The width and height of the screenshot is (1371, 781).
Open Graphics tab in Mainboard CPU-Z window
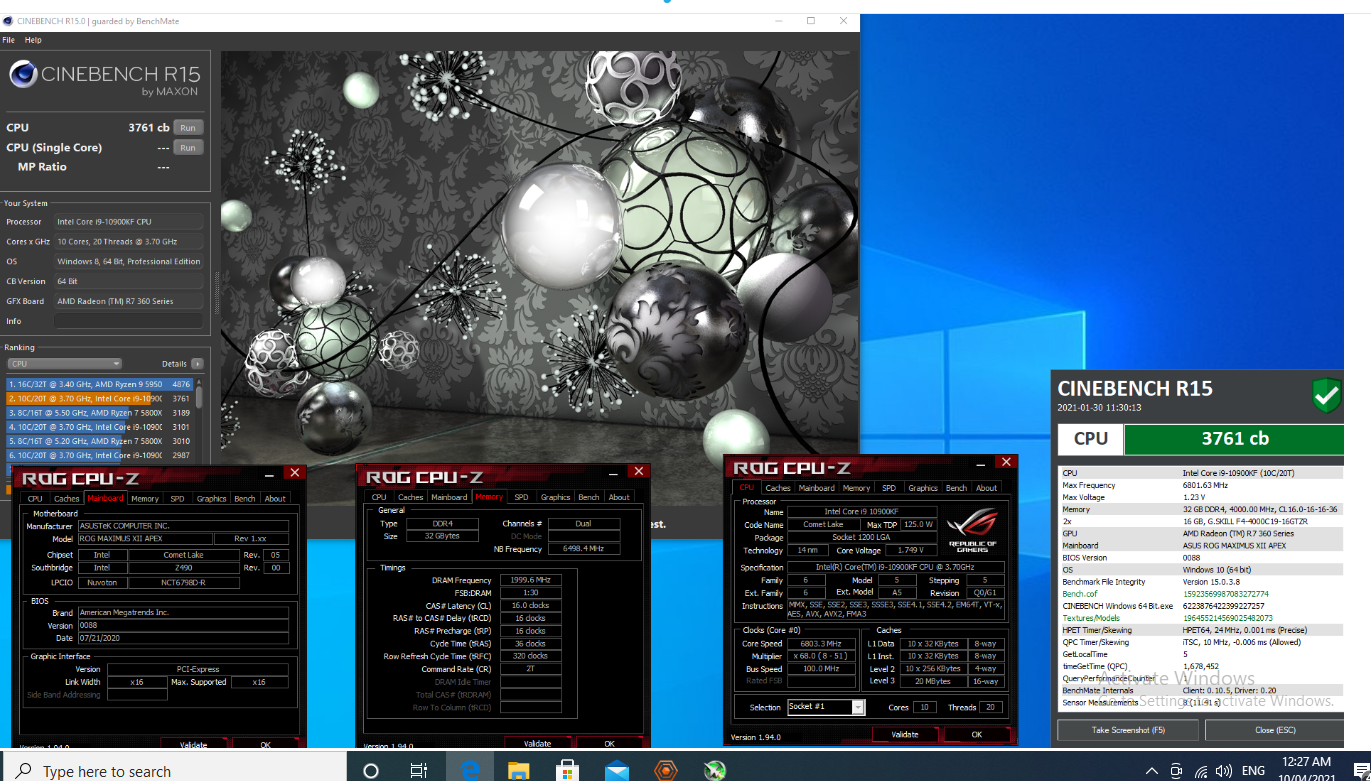[212, 498]
